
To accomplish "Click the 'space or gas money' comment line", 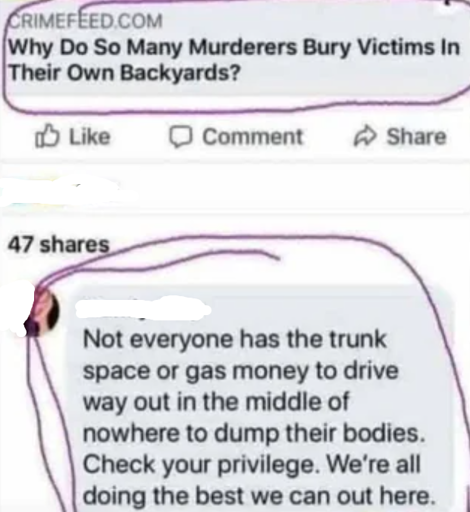I will (241, 371).
